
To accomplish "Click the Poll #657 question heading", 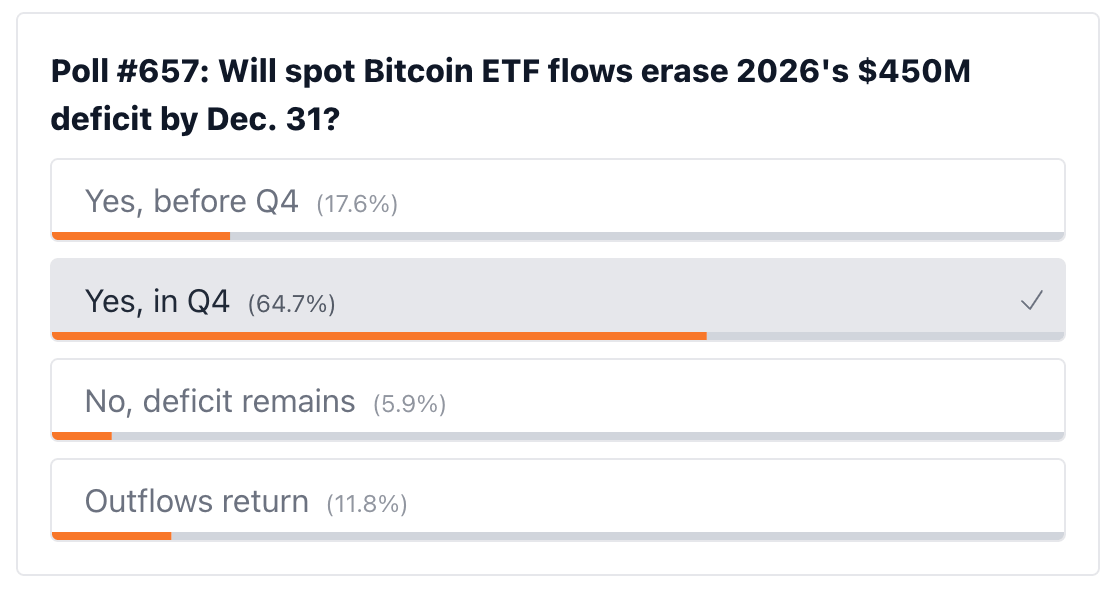I will [511, 95].
